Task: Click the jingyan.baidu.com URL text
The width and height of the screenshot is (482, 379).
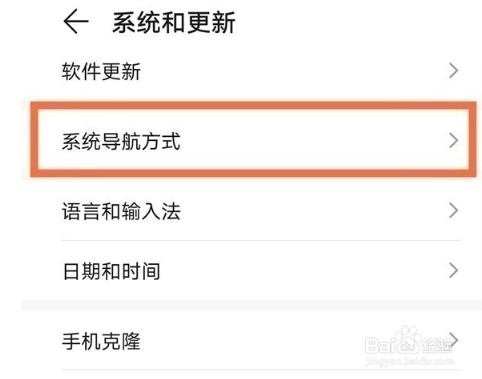Action: click(x=409, y=361)
